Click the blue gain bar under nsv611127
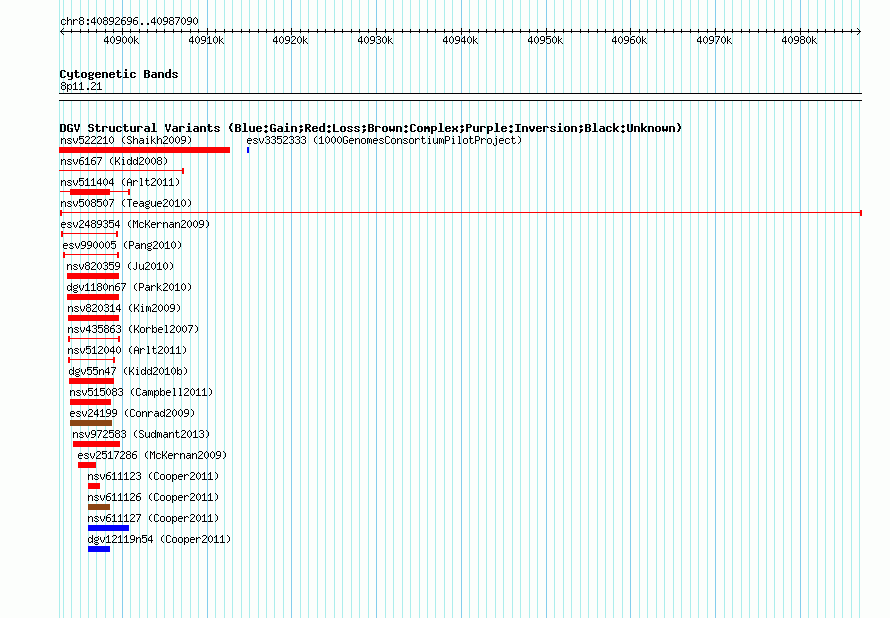Image resolution: width=890 pixels, height=618 pixels. pos(108,528)
